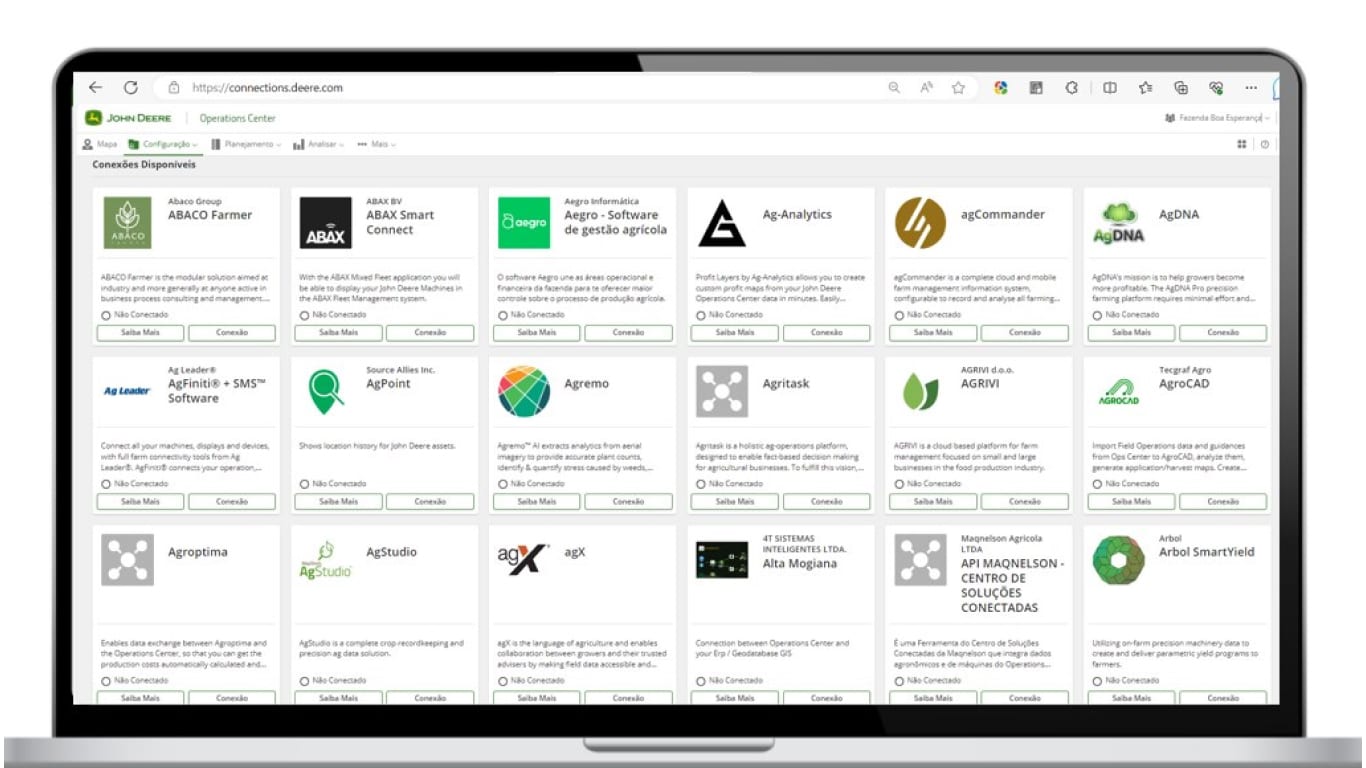Click Conexão button for AgFiniti + SMS Software
Viewport: 1366px width, 768px height.
point(232,501)
